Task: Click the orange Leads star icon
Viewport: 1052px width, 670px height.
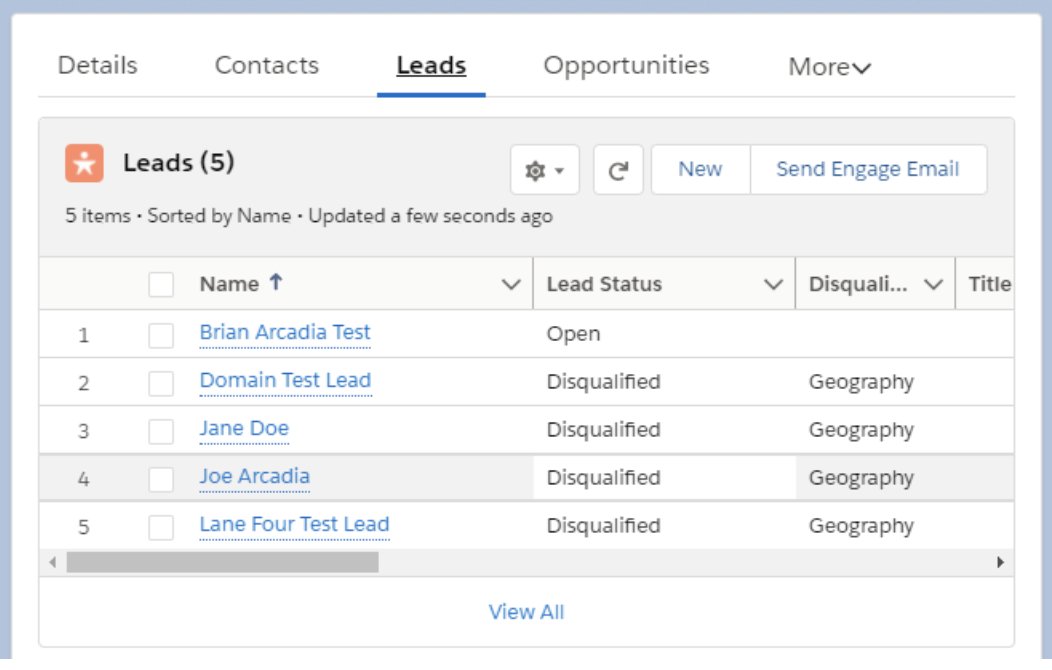Action: click(84, 163)
